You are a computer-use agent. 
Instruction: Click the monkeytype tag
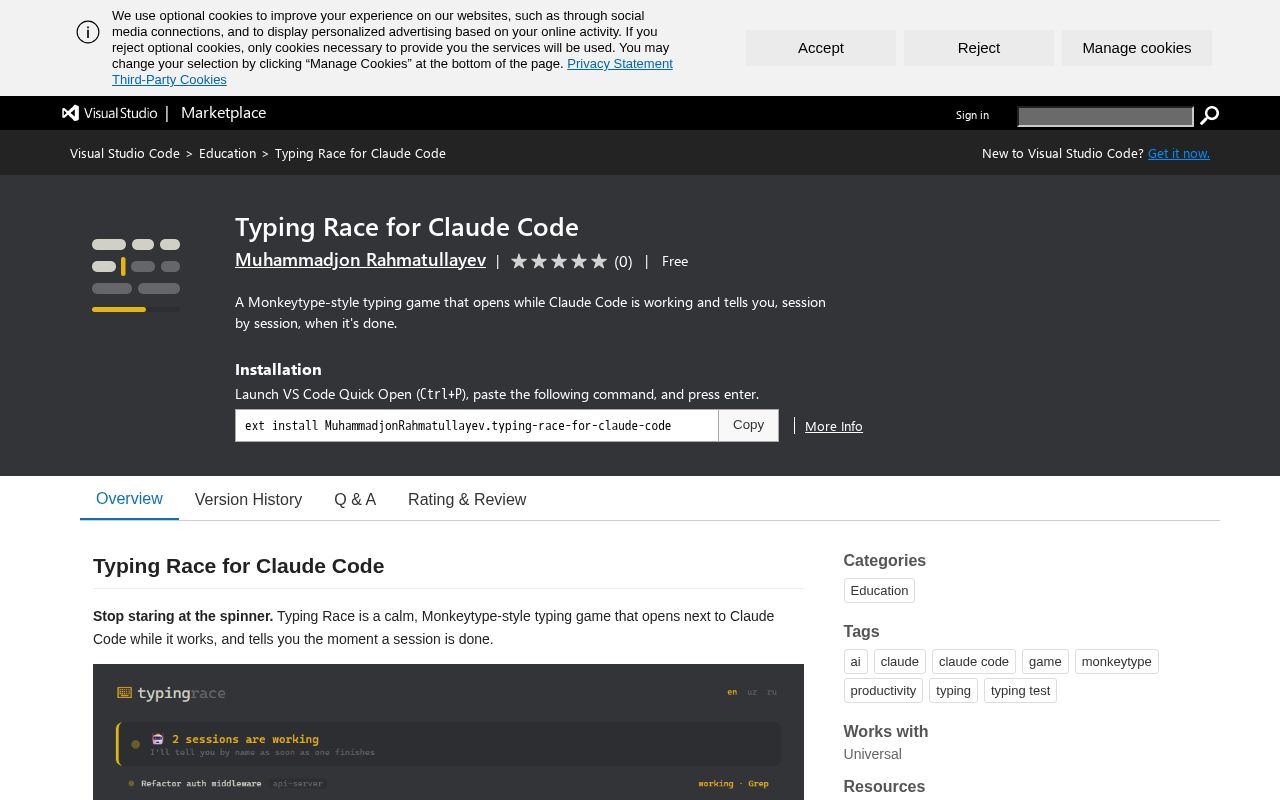[x=1116, y=662]
